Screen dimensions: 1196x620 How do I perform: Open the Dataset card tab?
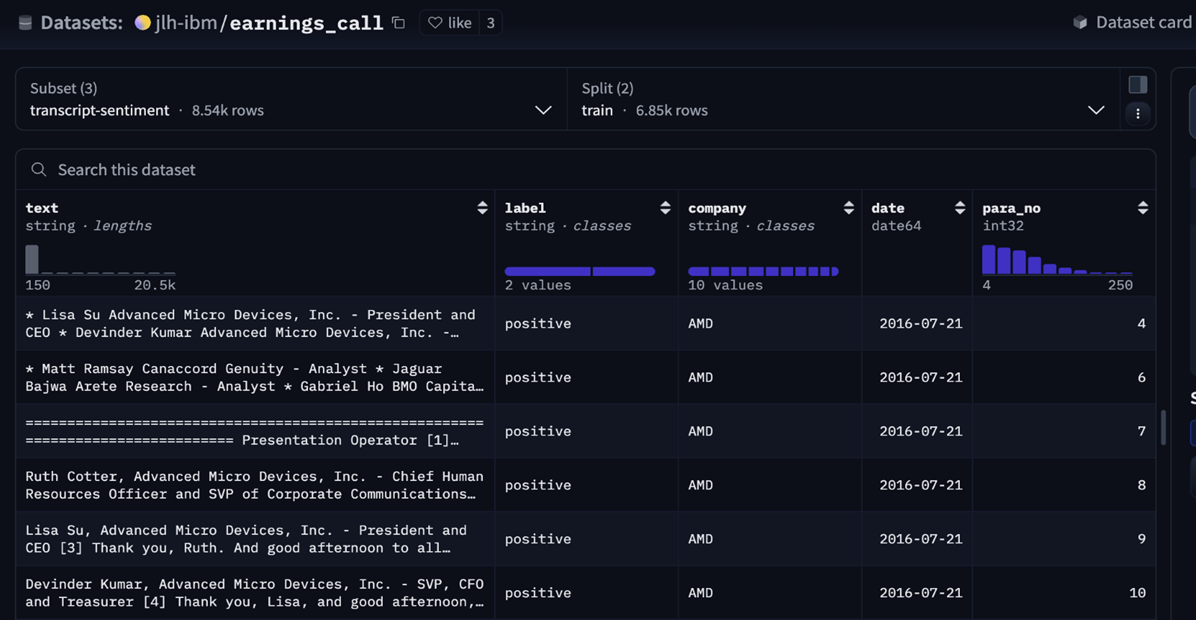pos(1132,23)
